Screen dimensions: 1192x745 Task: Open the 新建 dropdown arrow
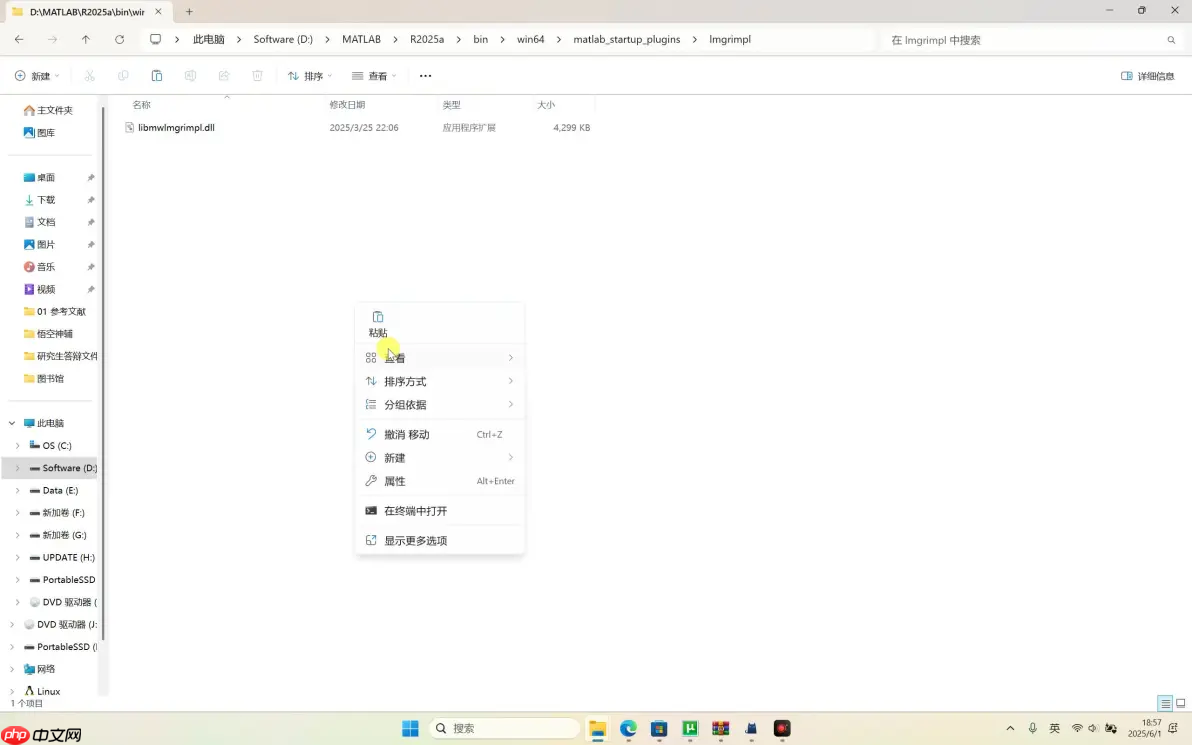(x=58, y=75)
